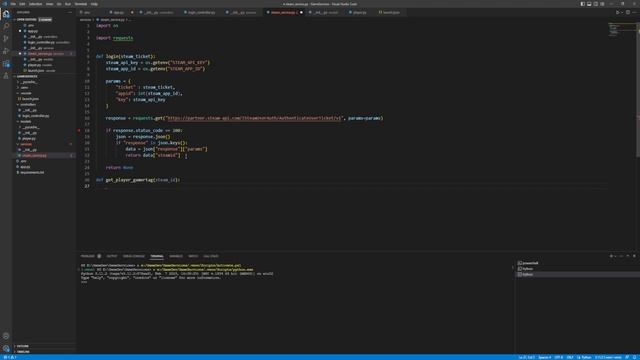Open the Explorer view in activity bar
The width and height of the screenshot is (640, 360).
6,14
